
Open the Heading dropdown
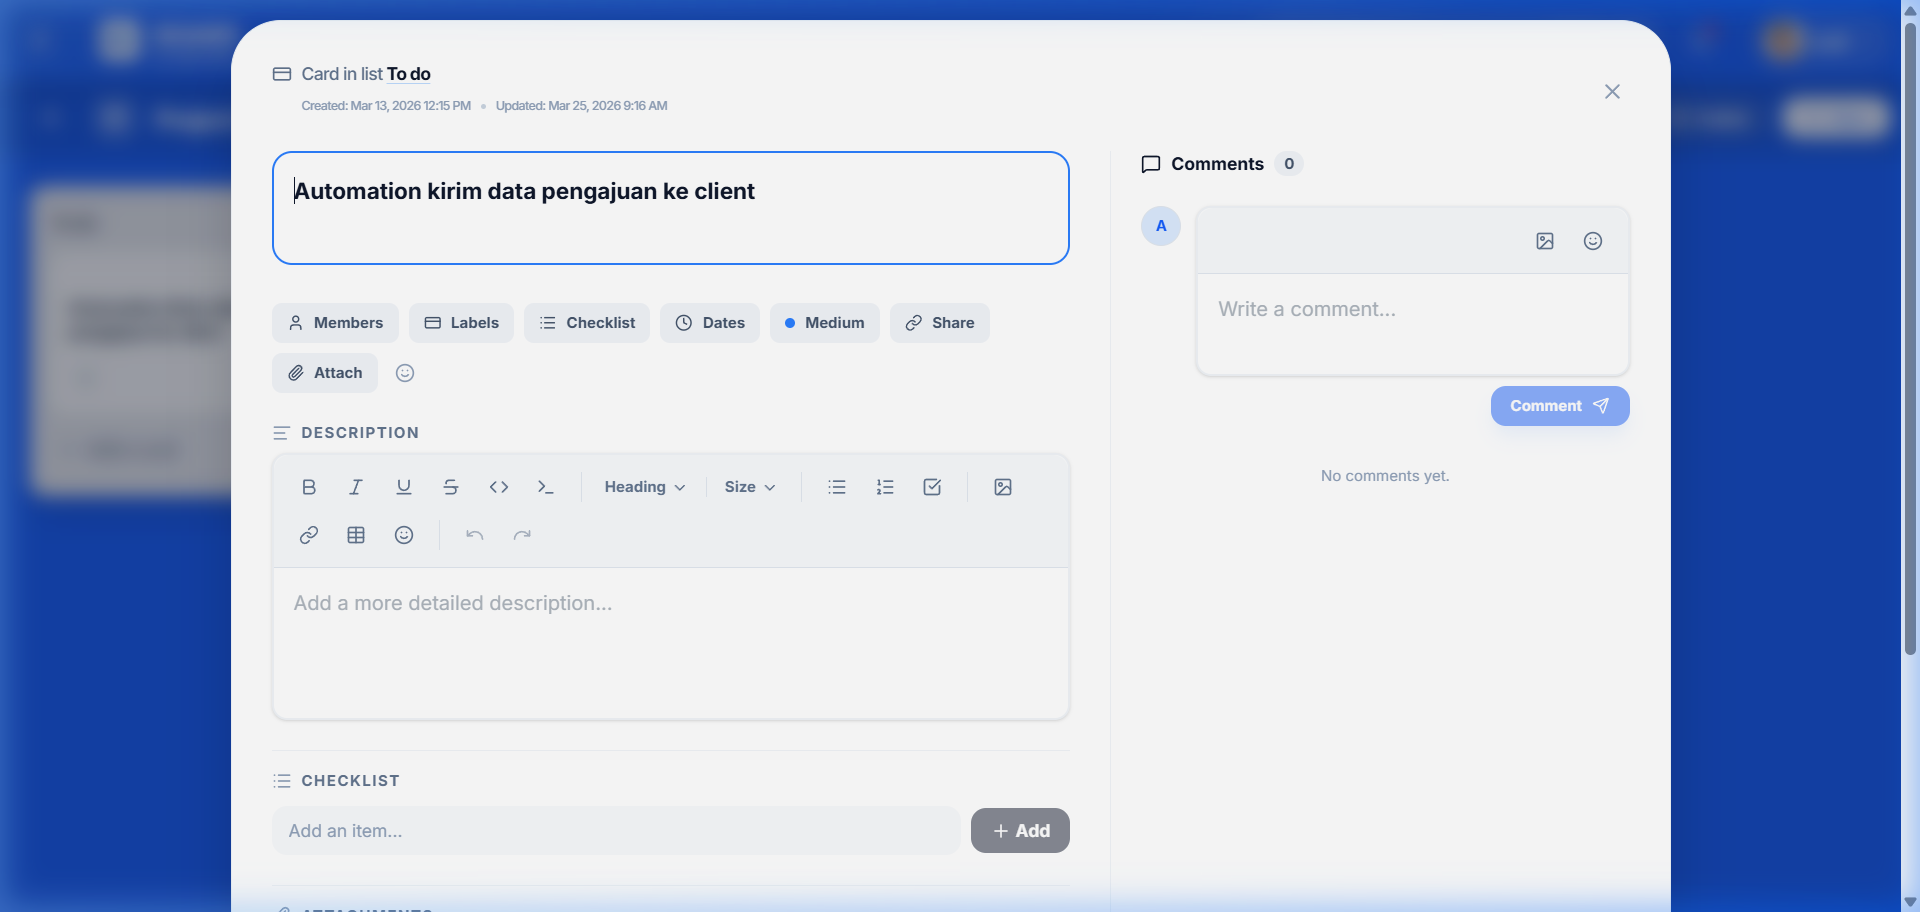tap(644, 487)
